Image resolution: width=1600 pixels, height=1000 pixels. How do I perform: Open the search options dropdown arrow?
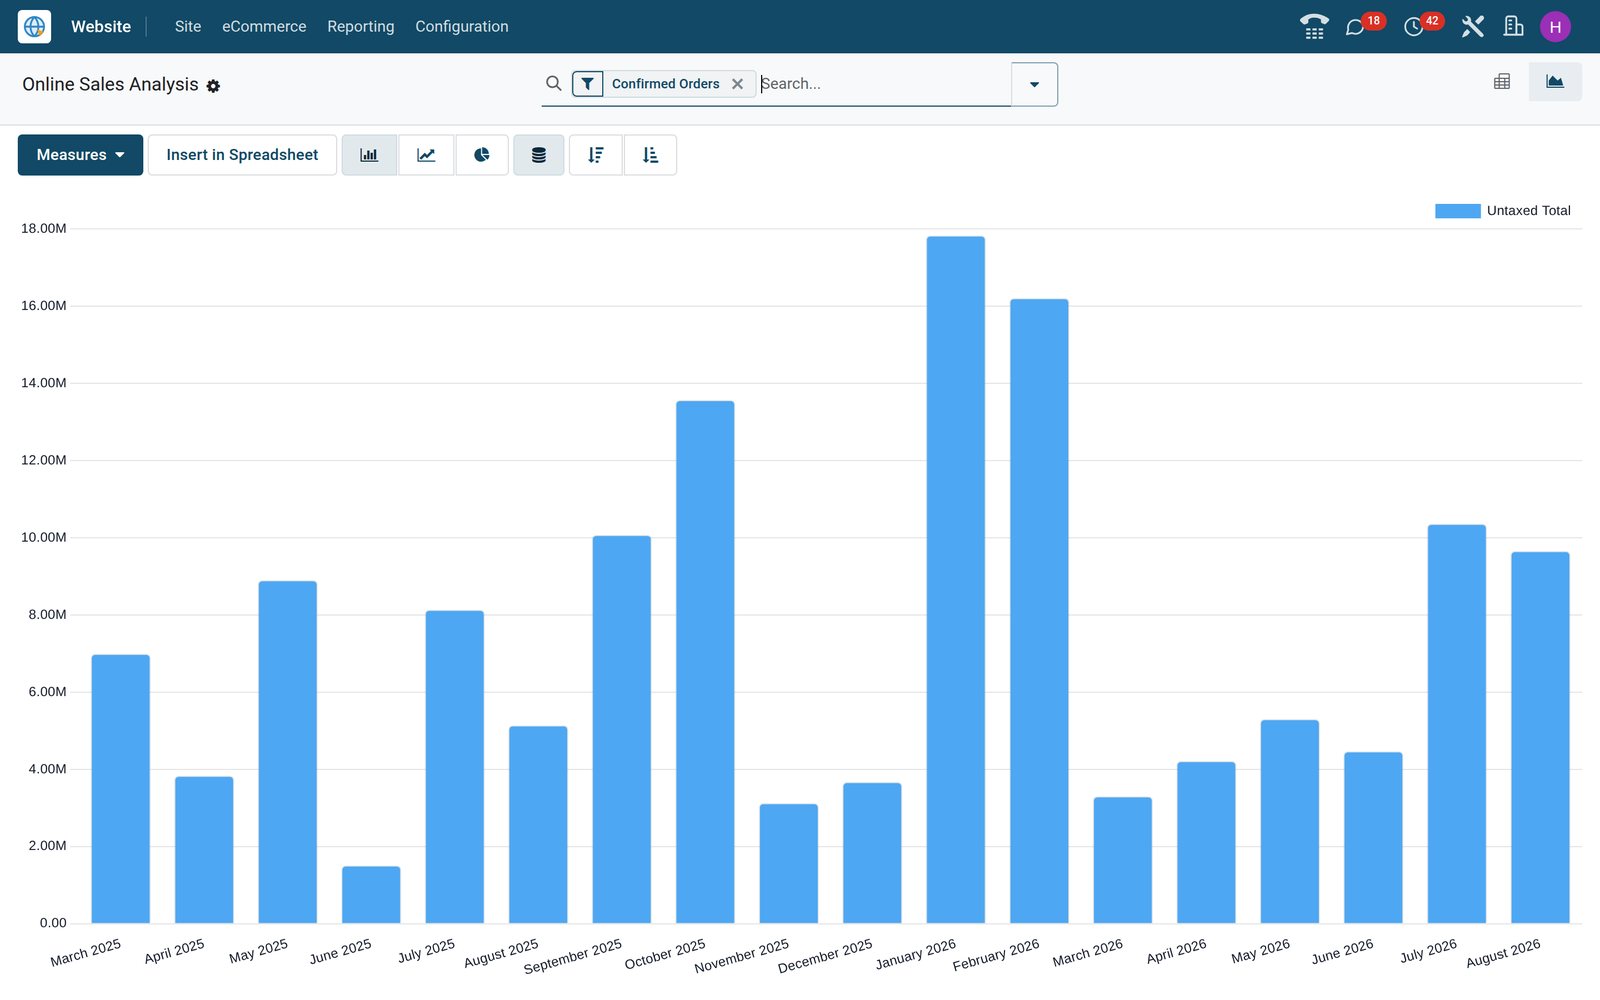(1034, 84)
